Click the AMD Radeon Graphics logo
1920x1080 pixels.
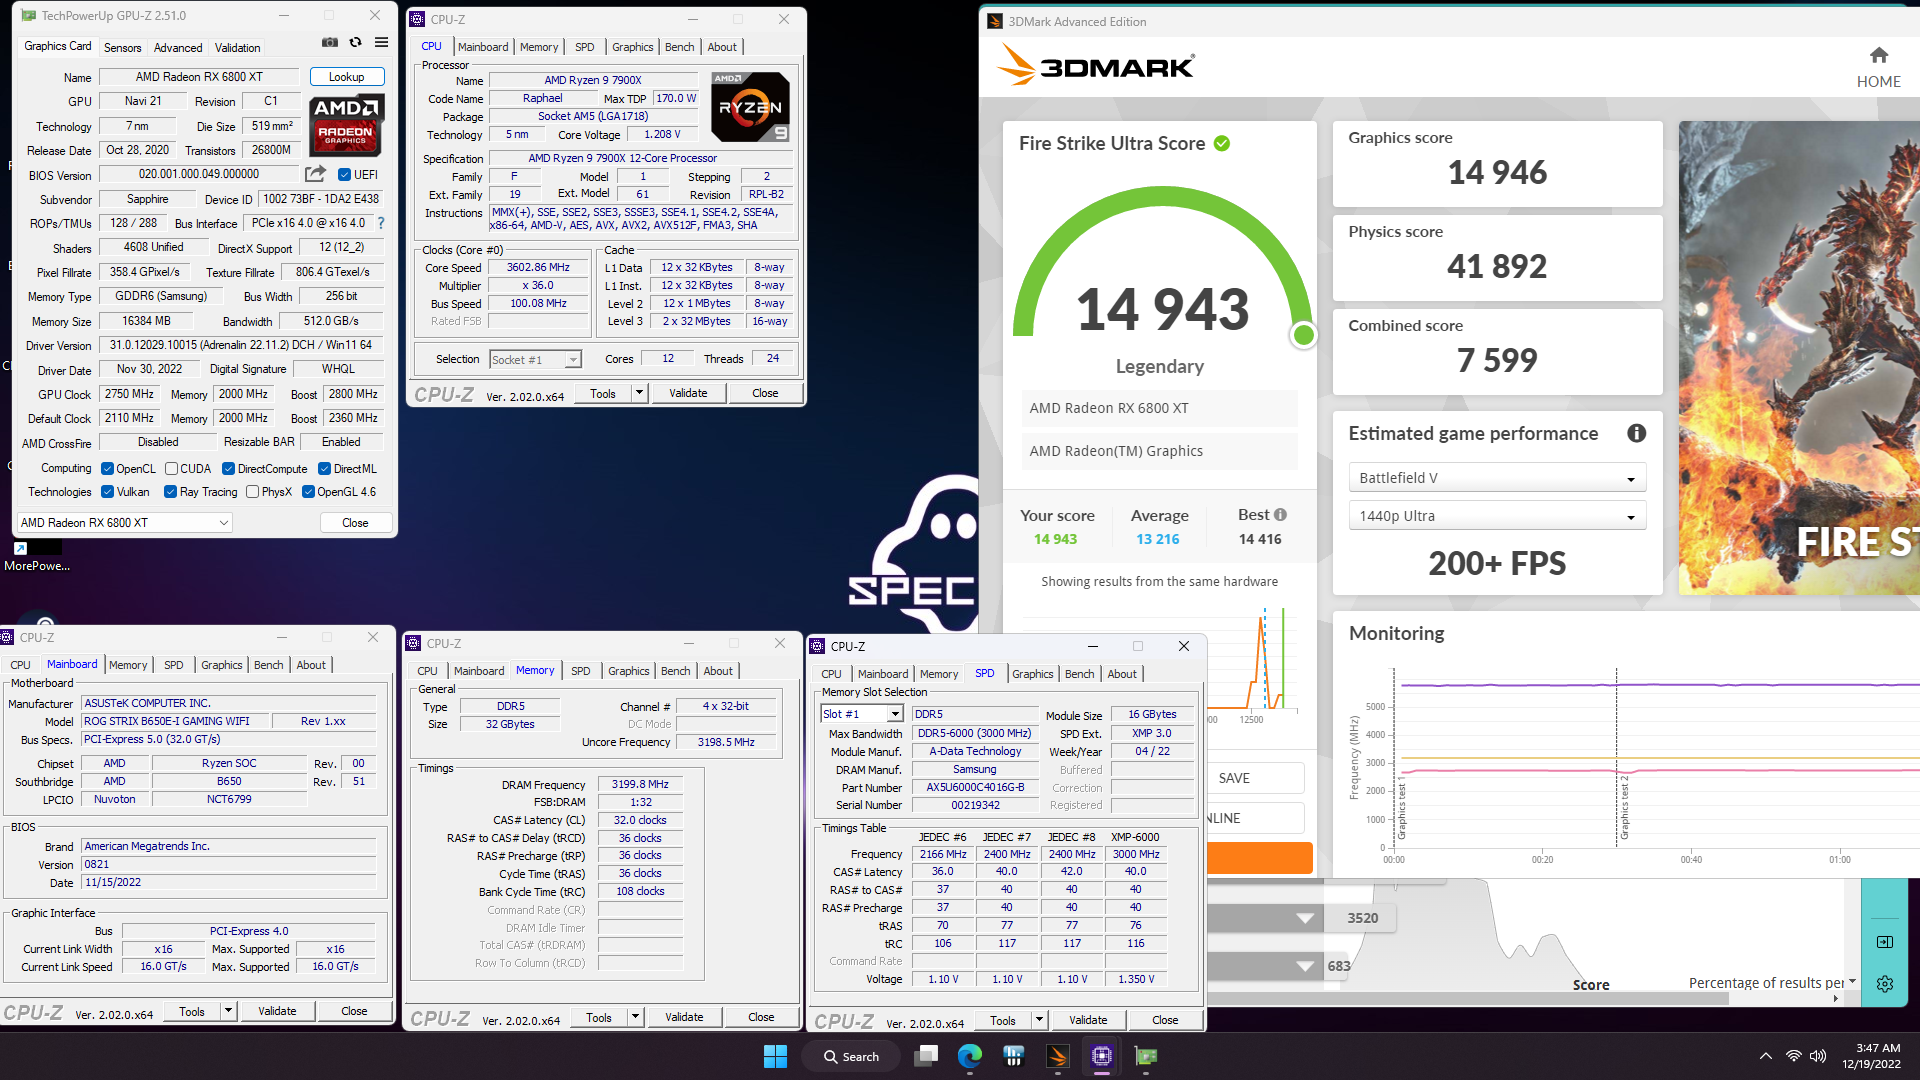coord(346,127)
